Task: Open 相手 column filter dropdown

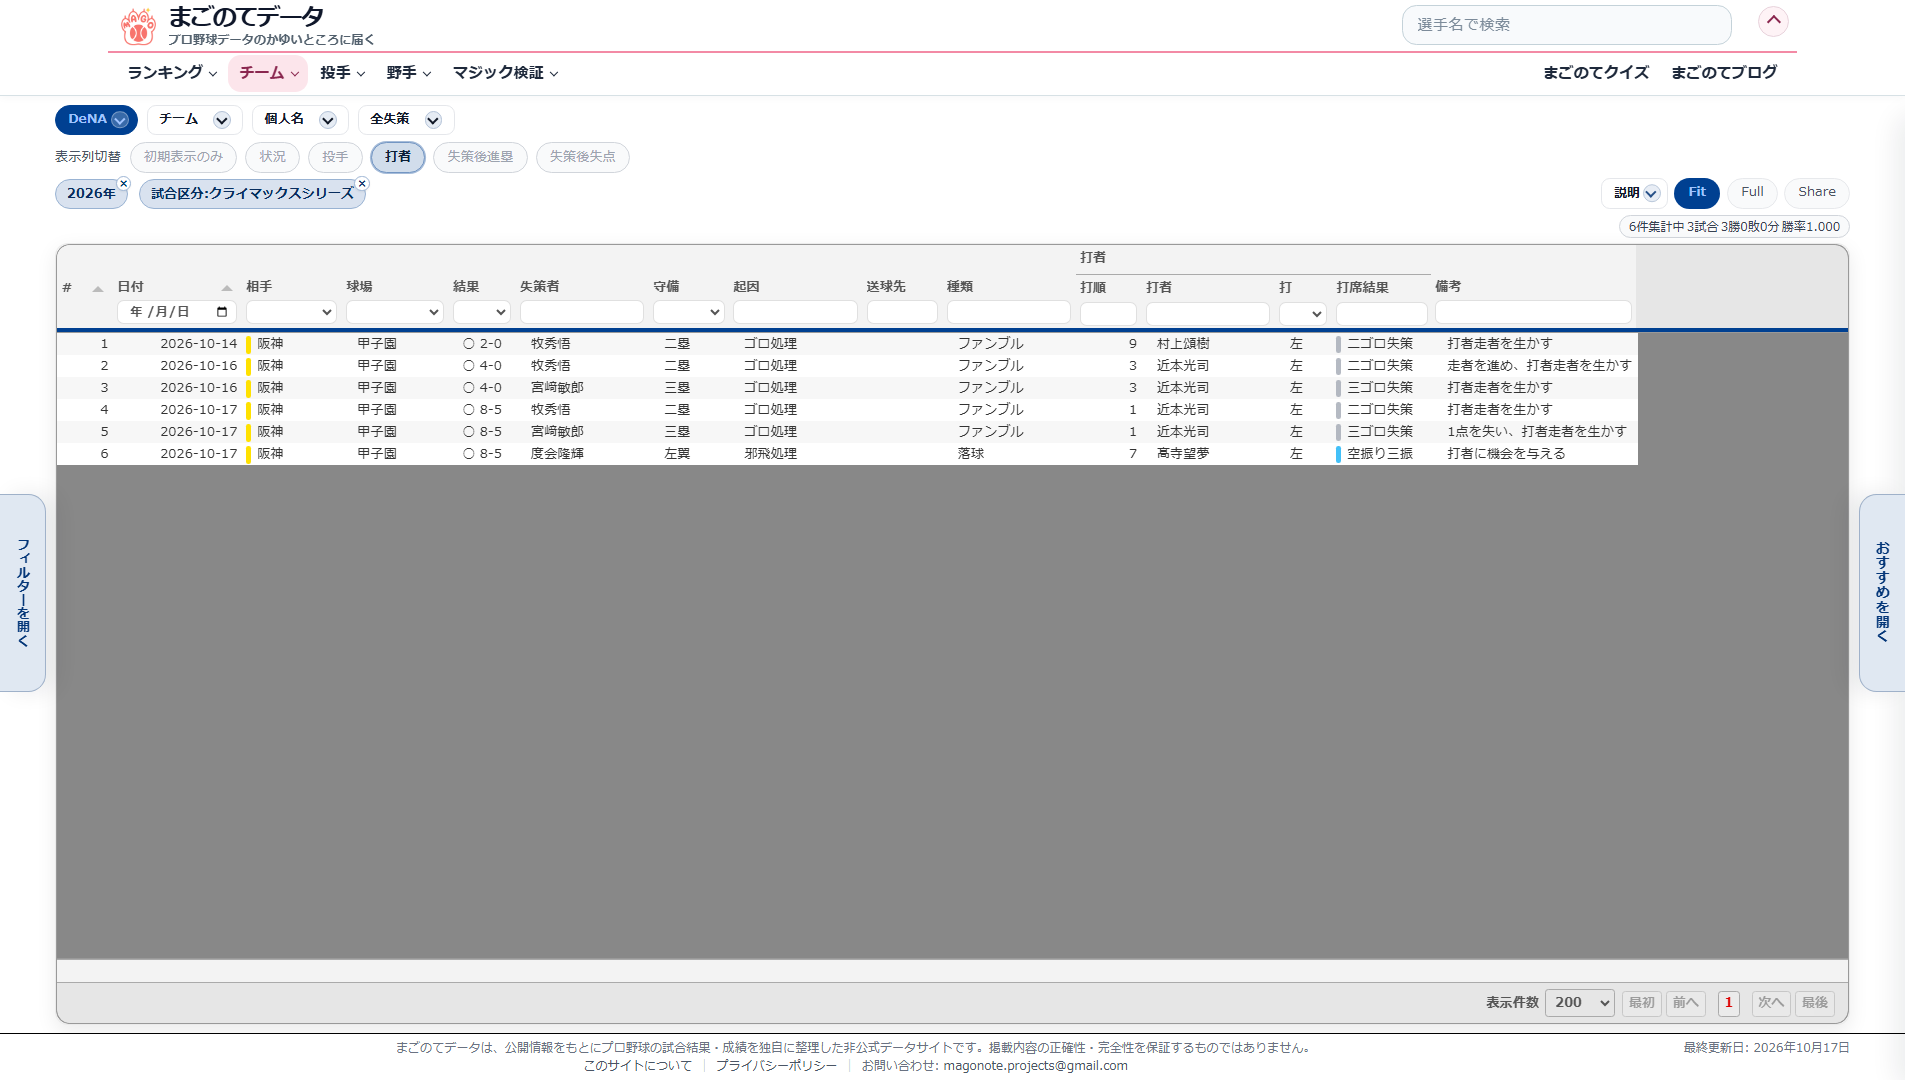Action: pos(291,312)
